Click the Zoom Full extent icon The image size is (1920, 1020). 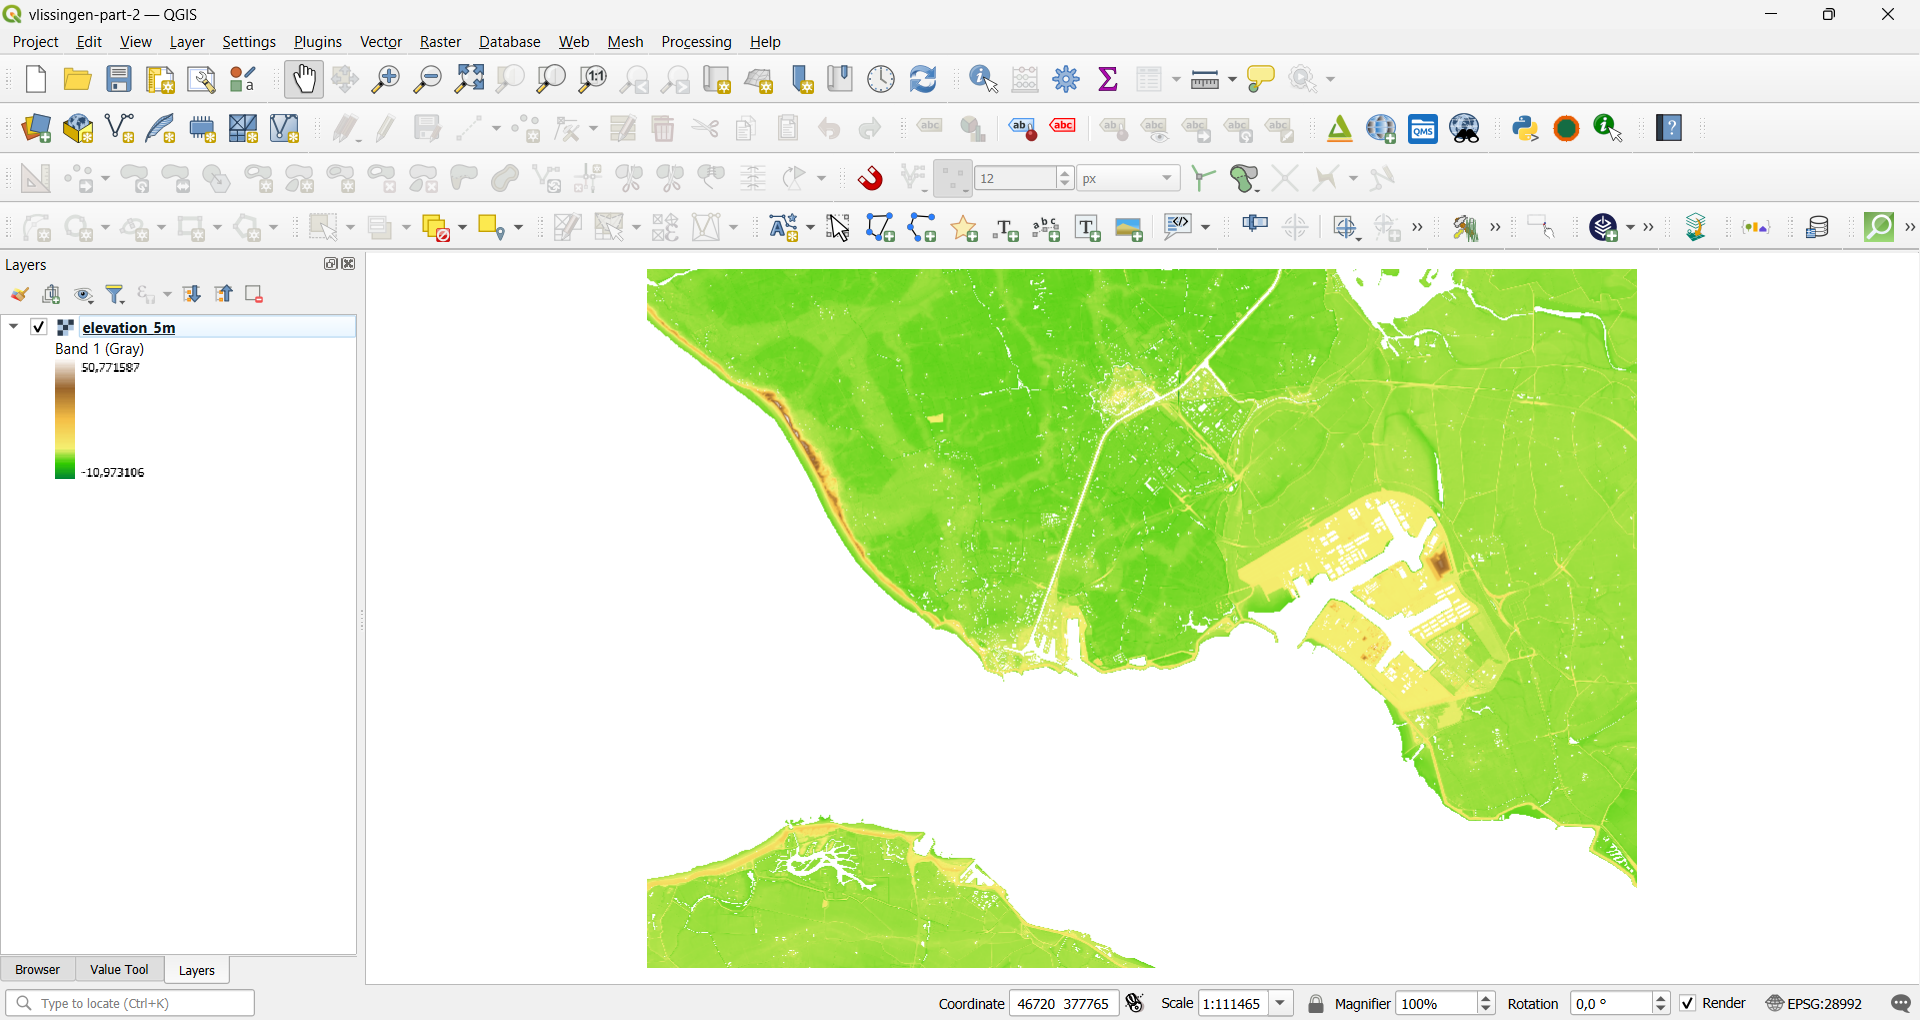(x=470, y=79)
